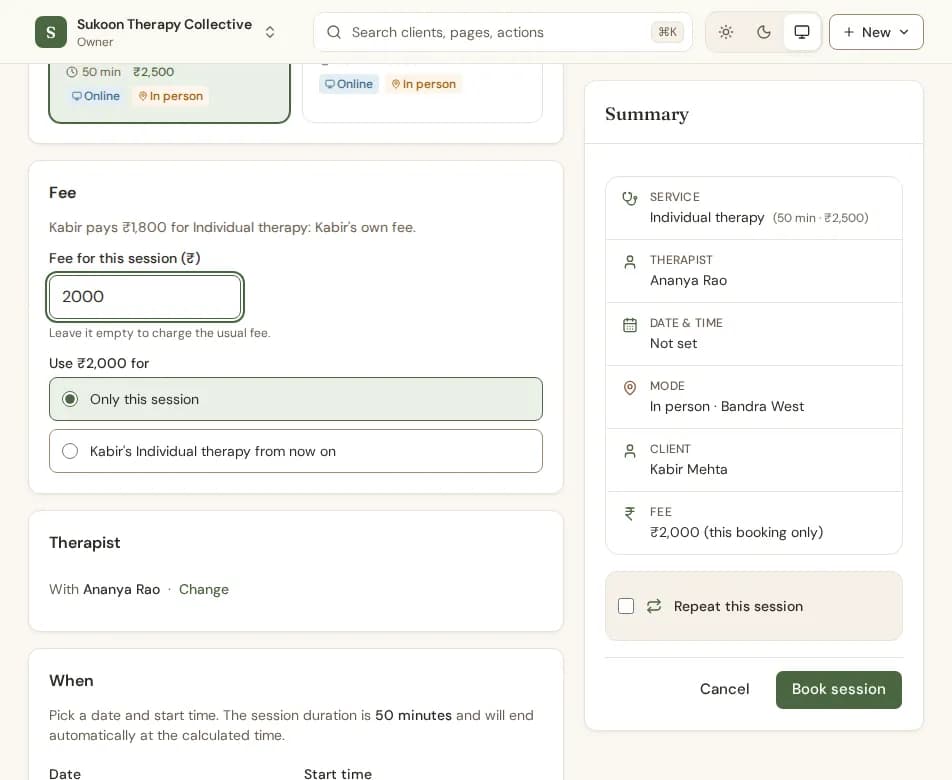Select the Only this session option
The height and width of the screenshot is (780, 952).
tap(296, 399)
